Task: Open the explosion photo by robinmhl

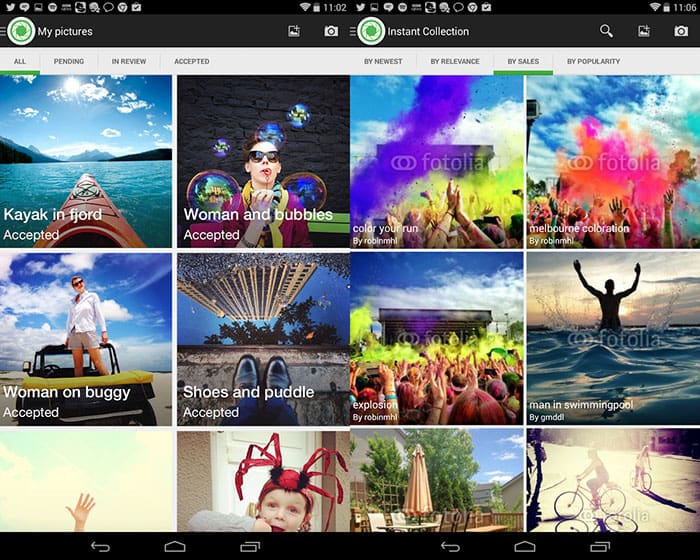Action: pos(437,338)
